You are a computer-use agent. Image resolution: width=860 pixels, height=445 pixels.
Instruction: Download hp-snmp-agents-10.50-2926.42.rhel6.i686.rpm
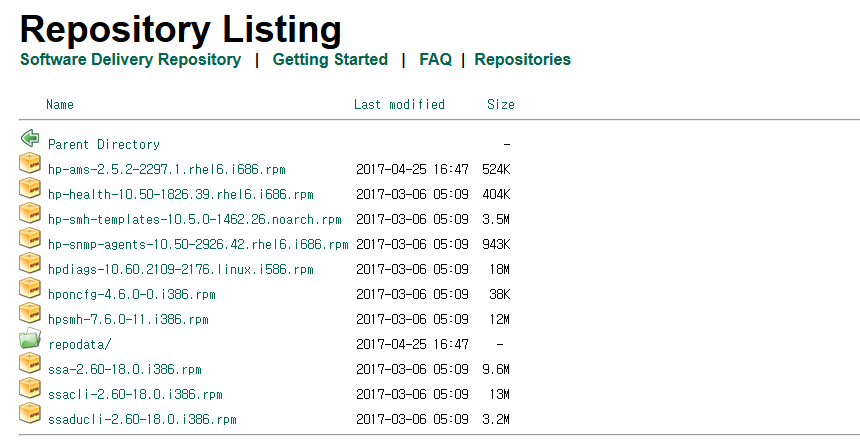pyautogui.click(x=199, y=245)
